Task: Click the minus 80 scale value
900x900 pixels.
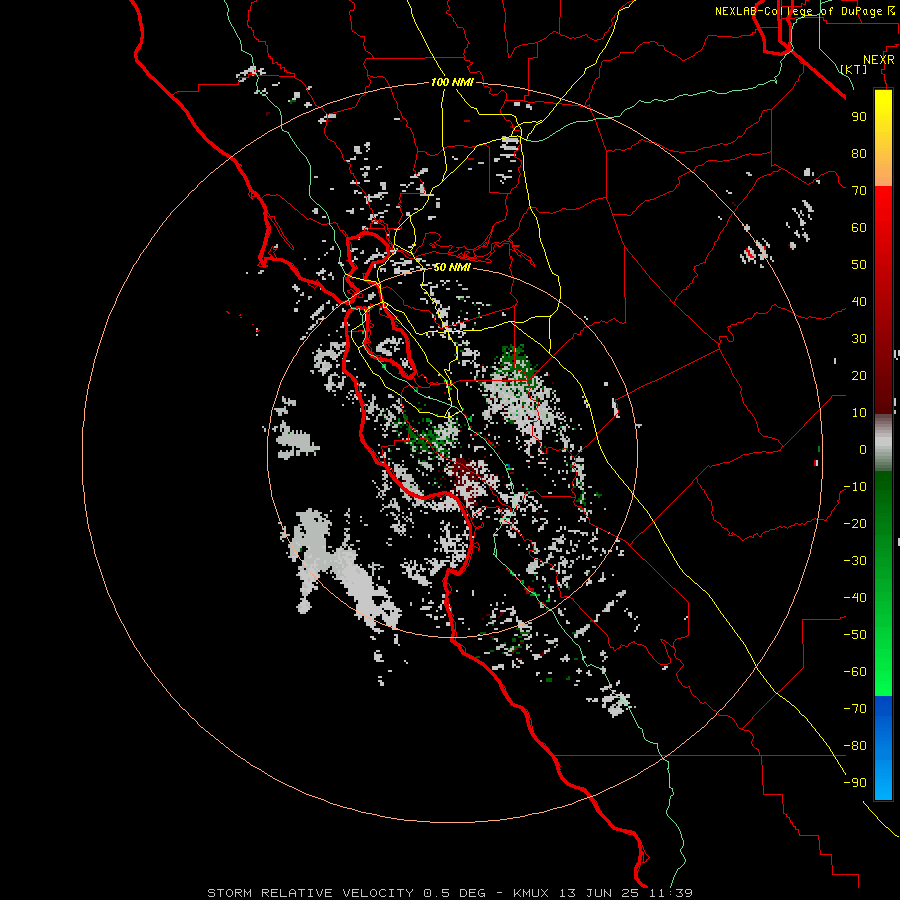Action: tap(855, 746)
